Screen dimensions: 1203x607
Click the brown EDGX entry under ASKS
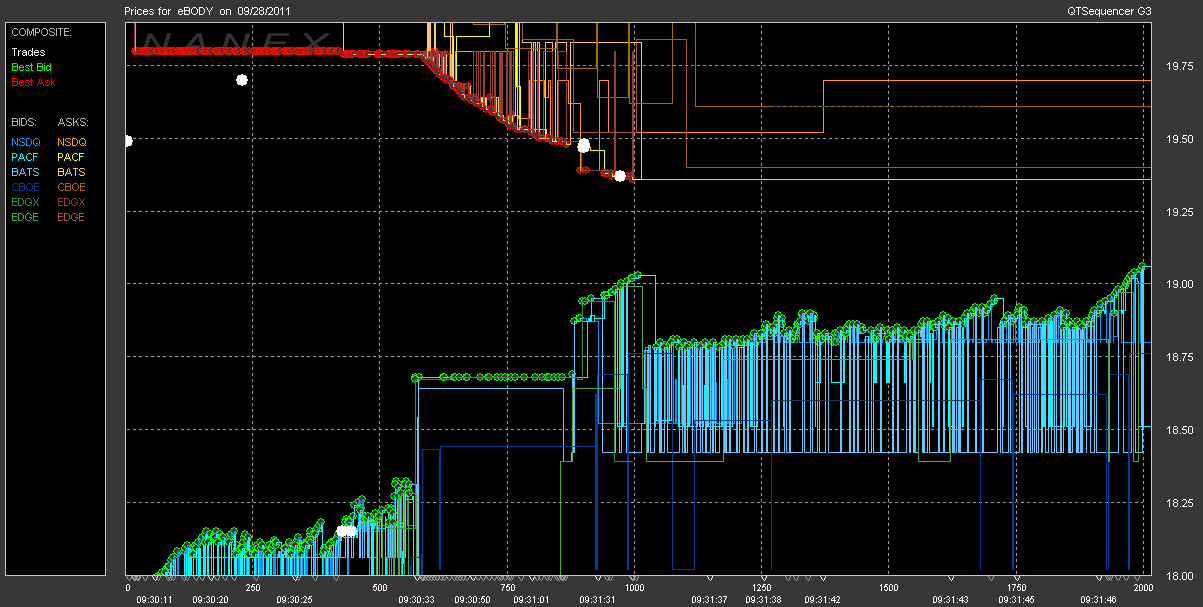[72, 202]
